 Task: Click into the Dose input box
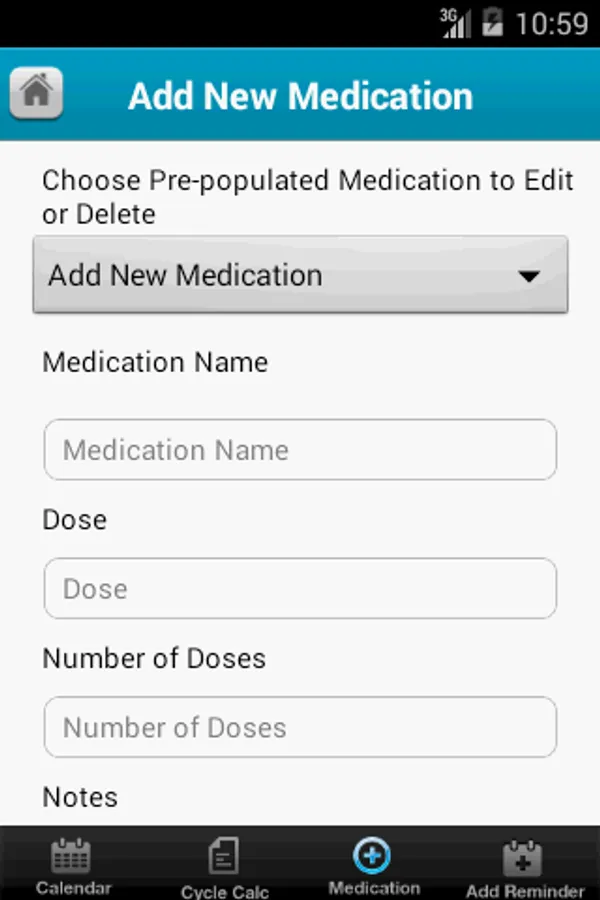[x=300, y=588]
